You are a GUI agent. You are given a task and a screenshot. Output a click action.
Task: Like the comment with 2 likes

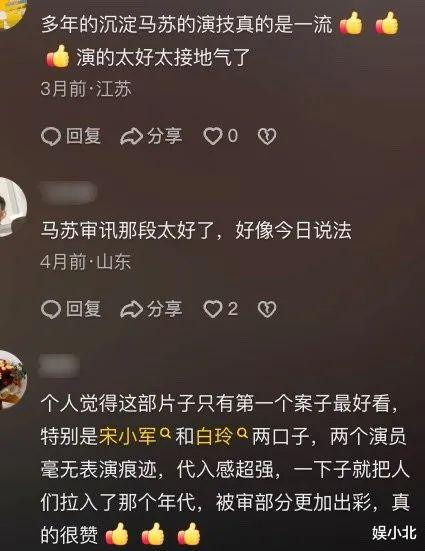220,309
